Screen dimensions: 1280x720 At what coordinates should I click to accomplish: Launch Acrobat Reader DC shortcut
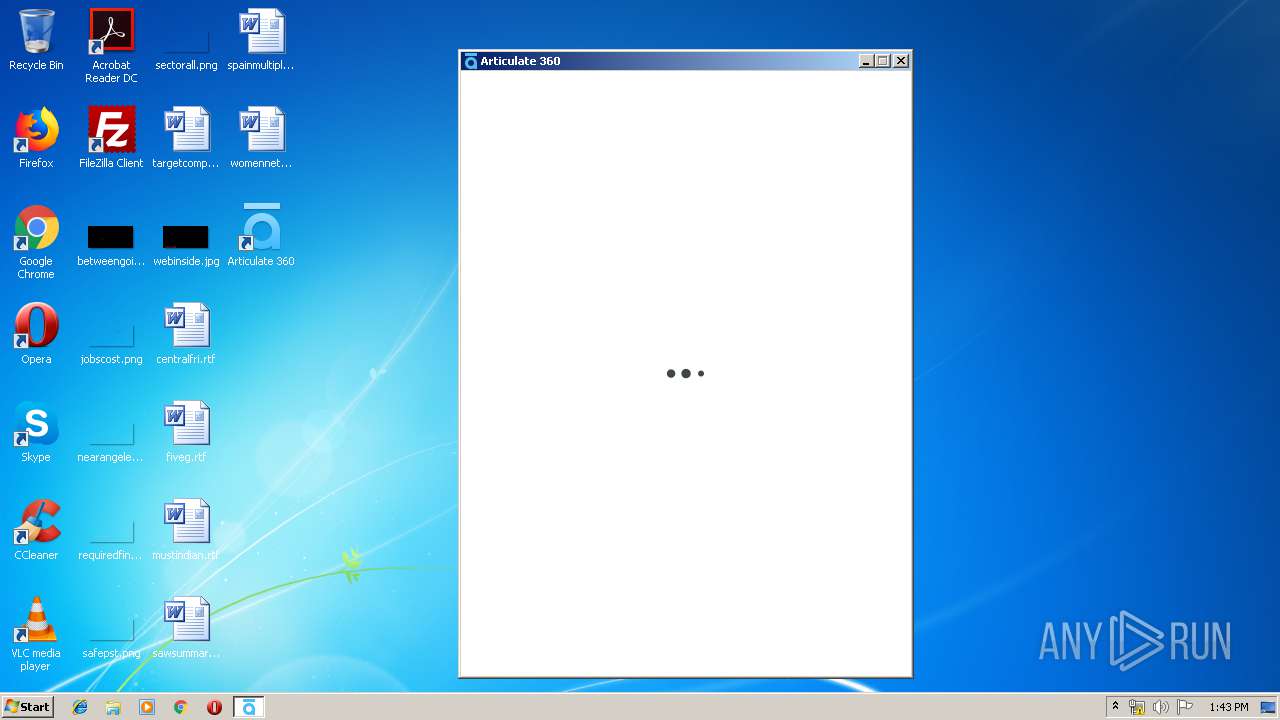(111, 47)
